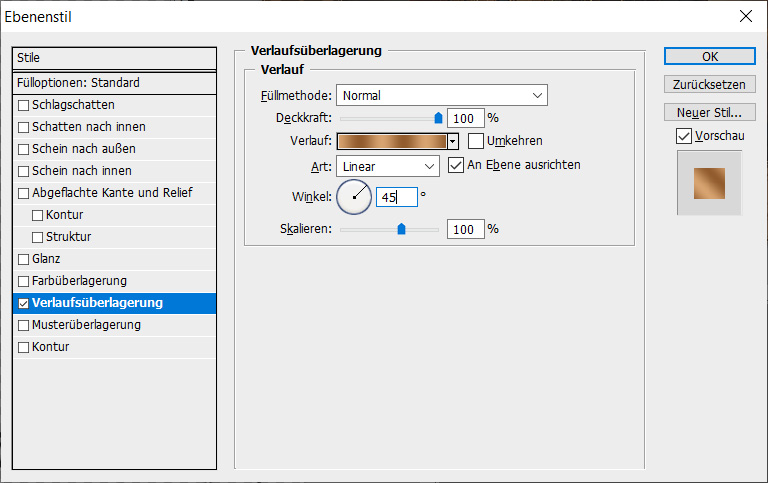Disable the Vorschau preview checkbox
The height and width of the screenshot is (483, 768).
click(684, 135)
